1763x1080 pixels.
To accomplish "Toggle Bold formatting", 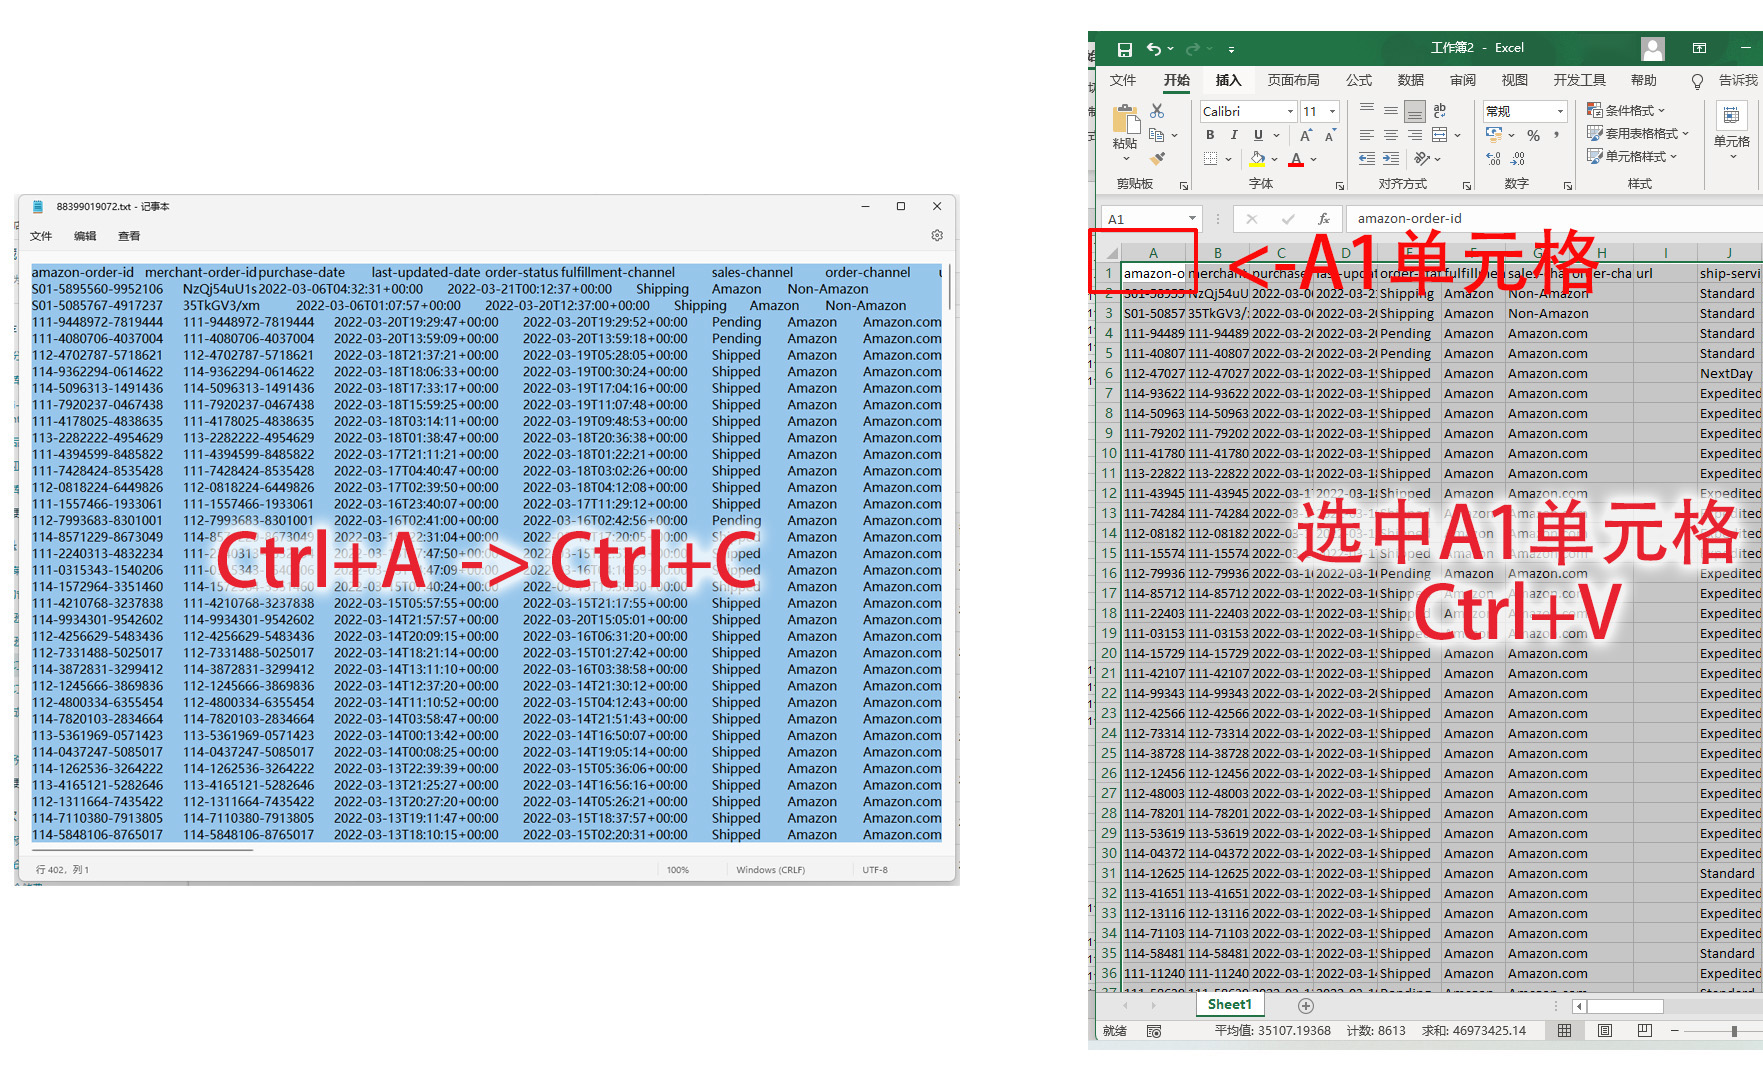I will (1210, 135).
